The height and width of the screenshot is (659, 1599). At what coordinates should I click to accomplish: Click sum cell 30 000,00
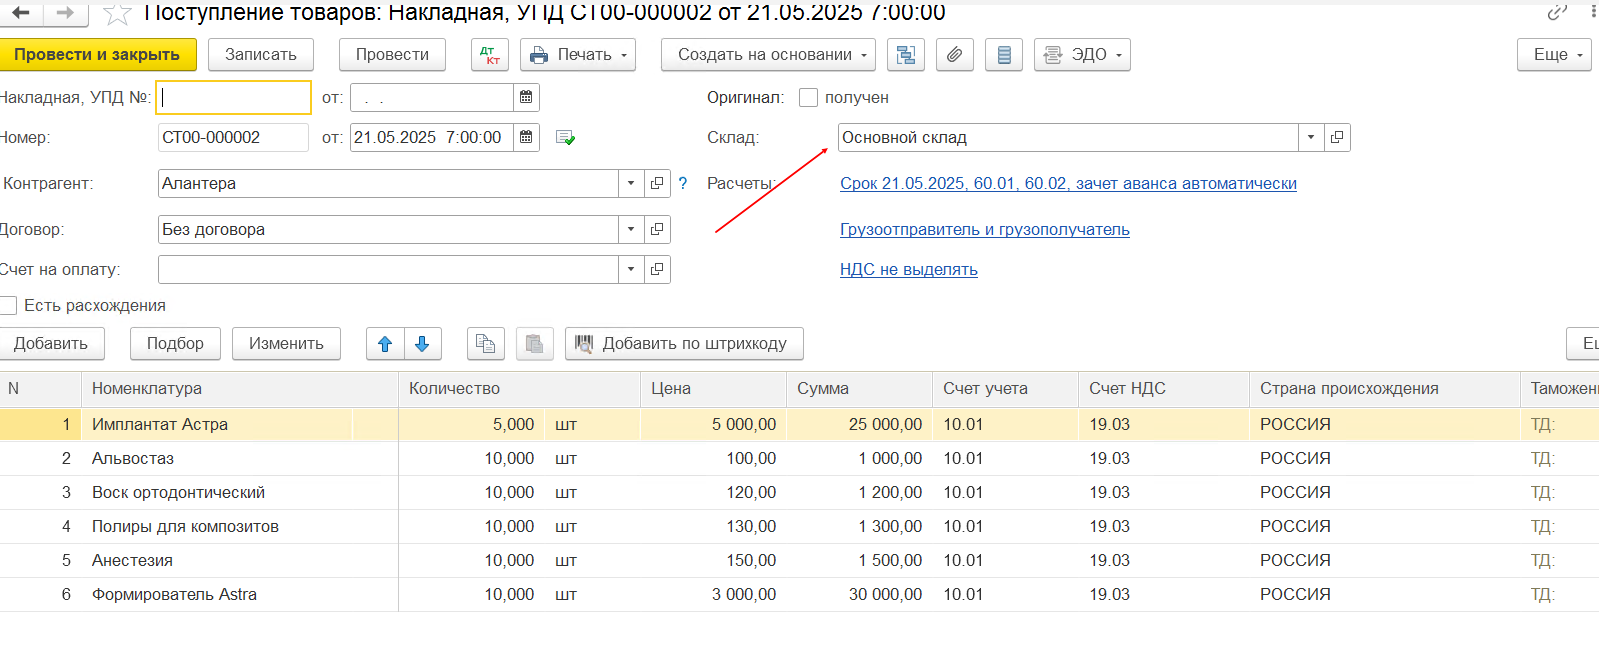point(859,594)
